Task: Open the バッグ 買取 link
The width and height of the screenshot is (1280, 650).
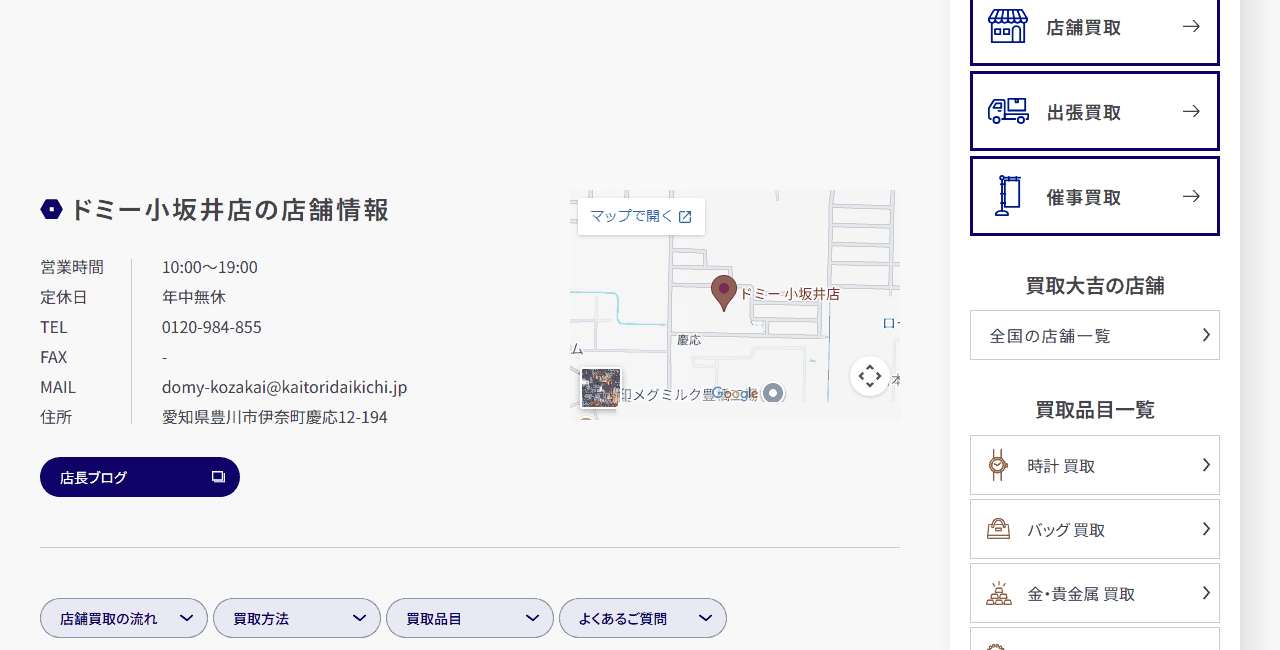Action: click(x=1095, y=529)
